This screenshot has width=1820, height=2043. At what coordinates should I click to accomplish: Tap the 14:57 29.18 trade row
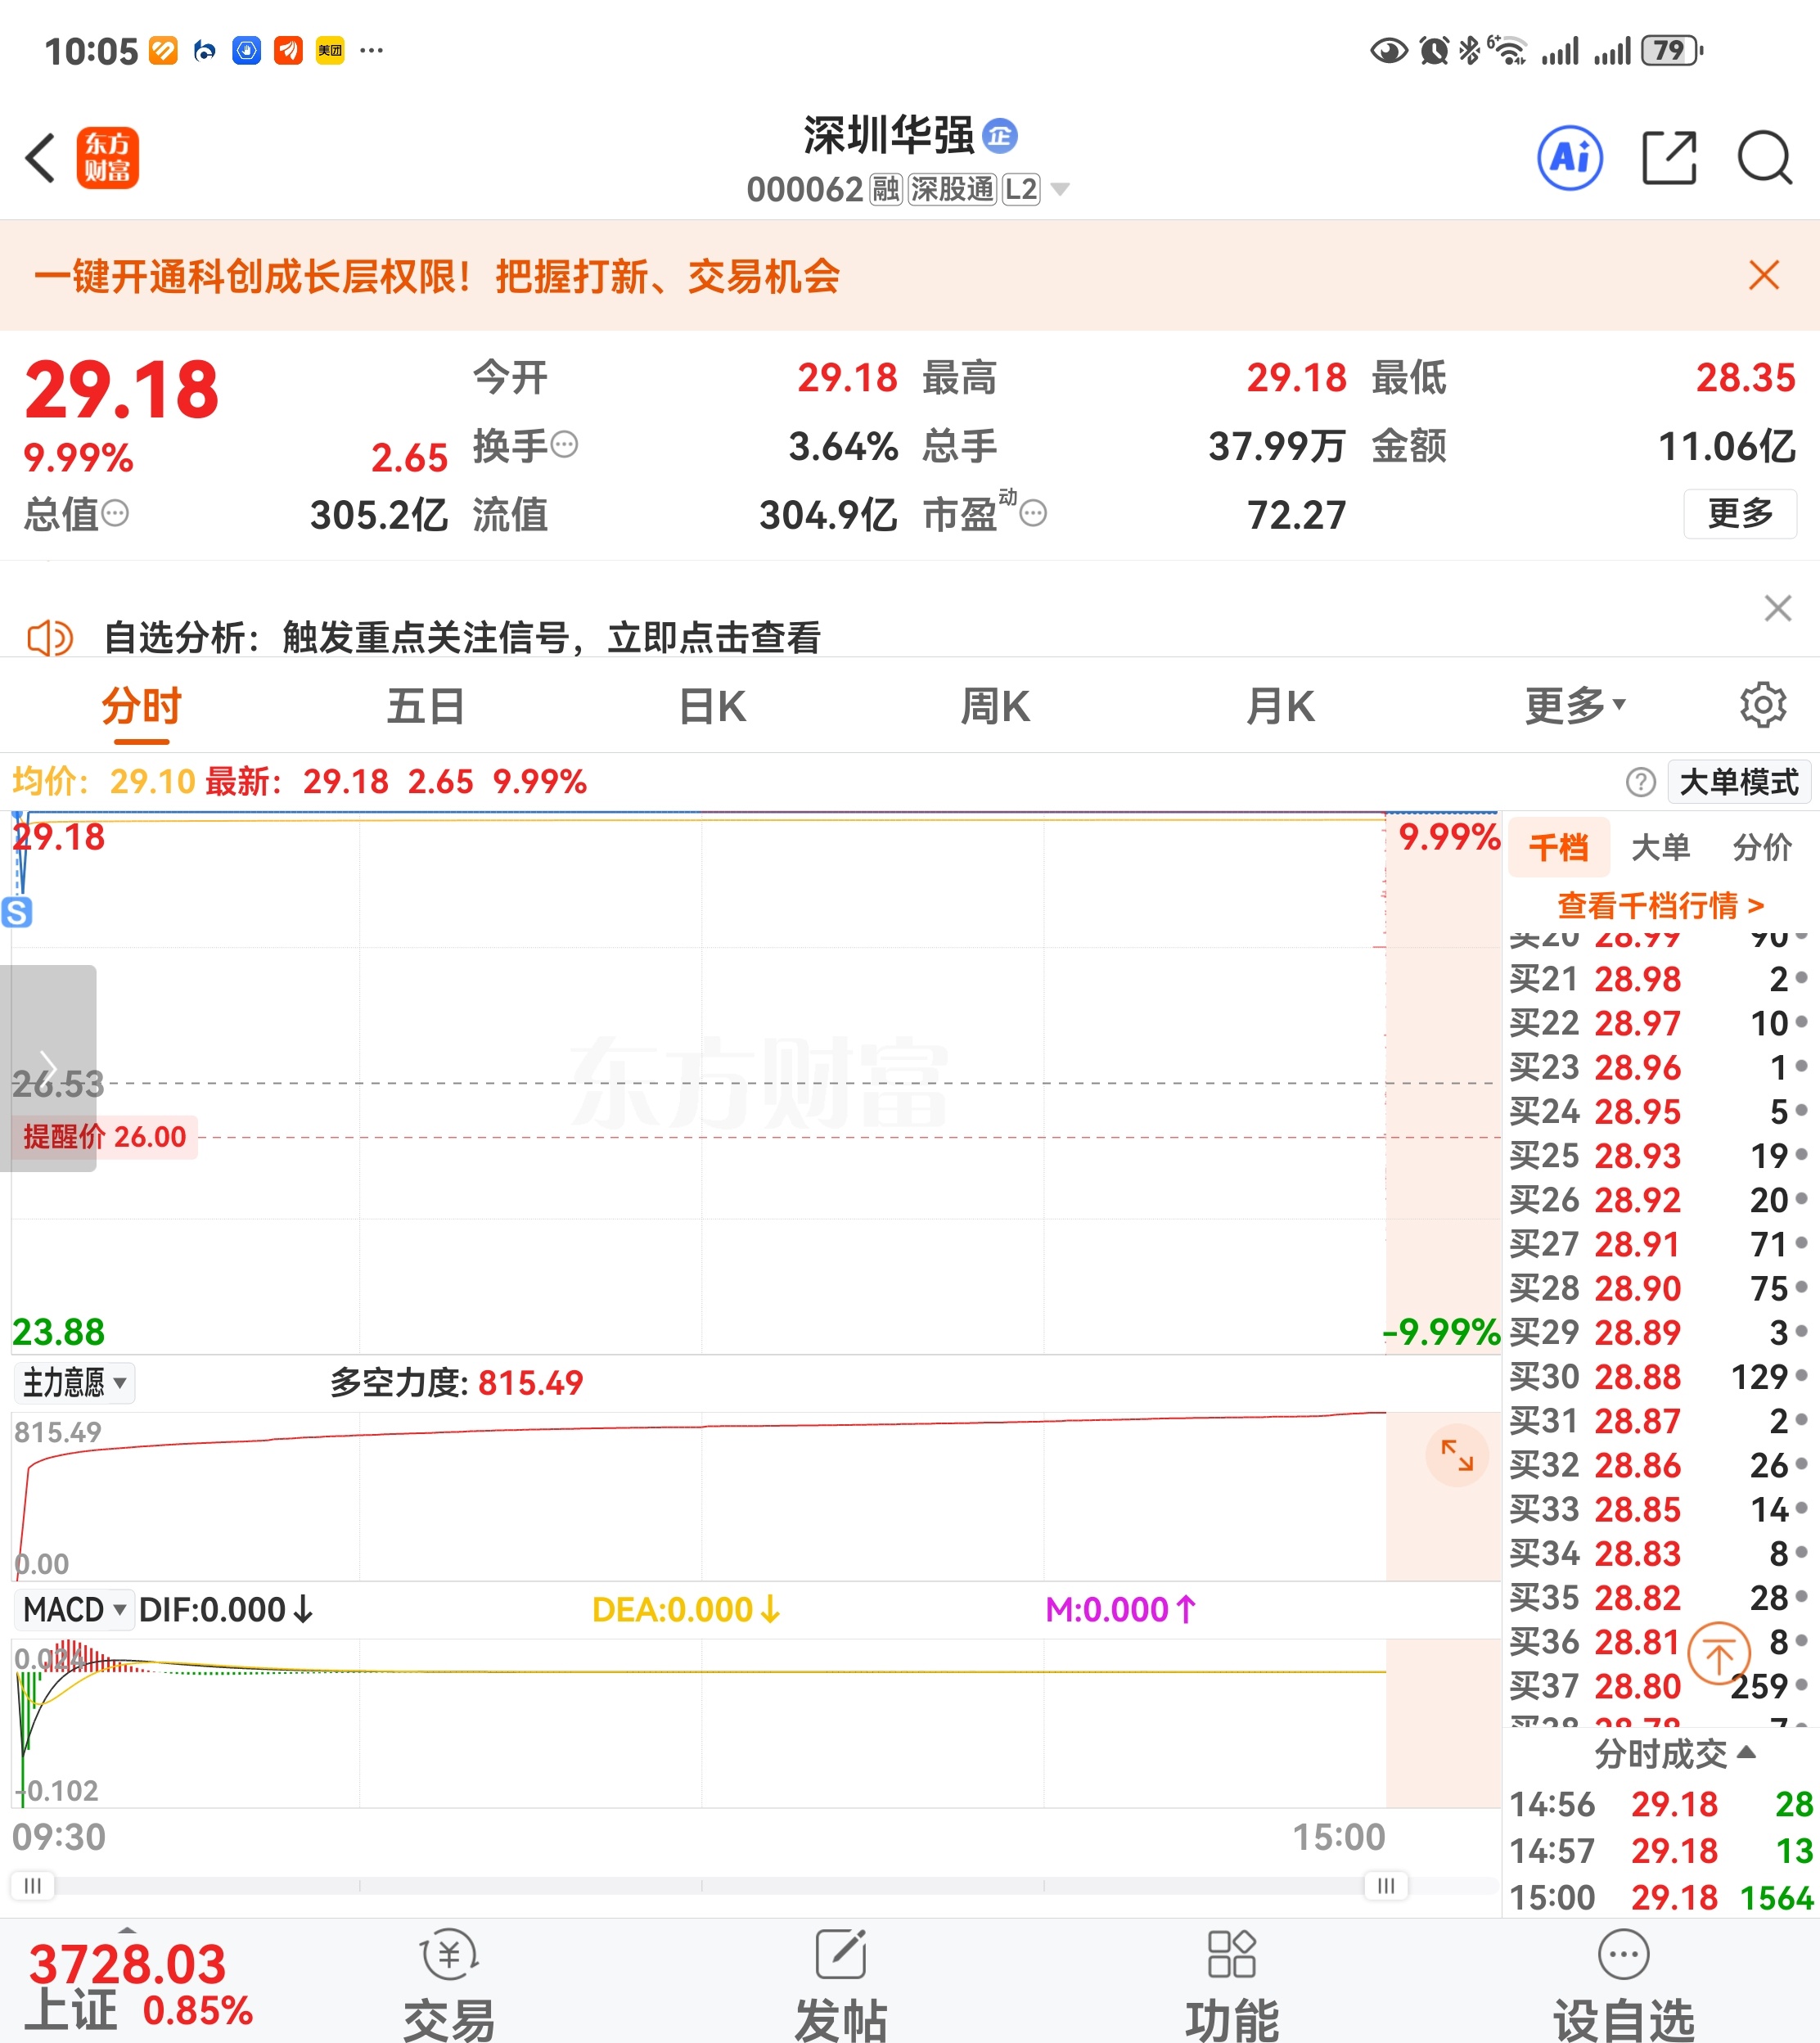coord(1661,1851)
